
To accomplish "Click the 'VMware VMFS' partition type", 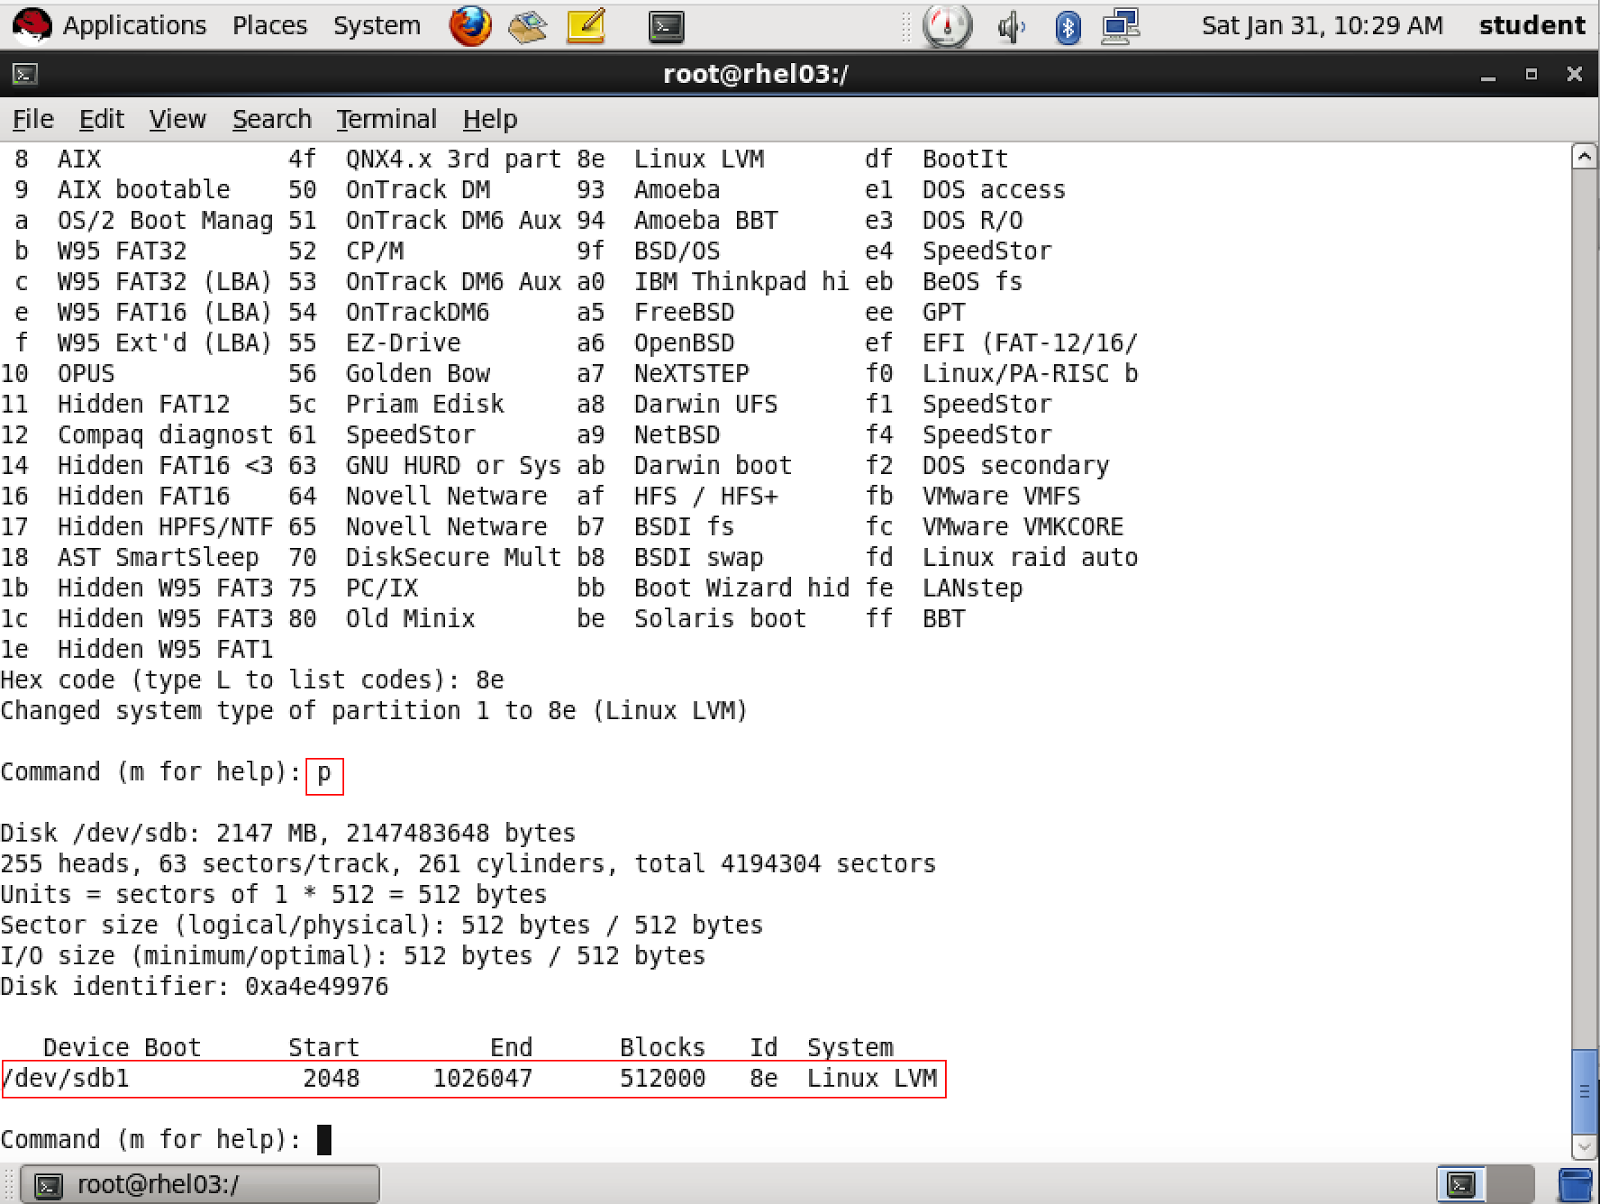I will 1001,496.
